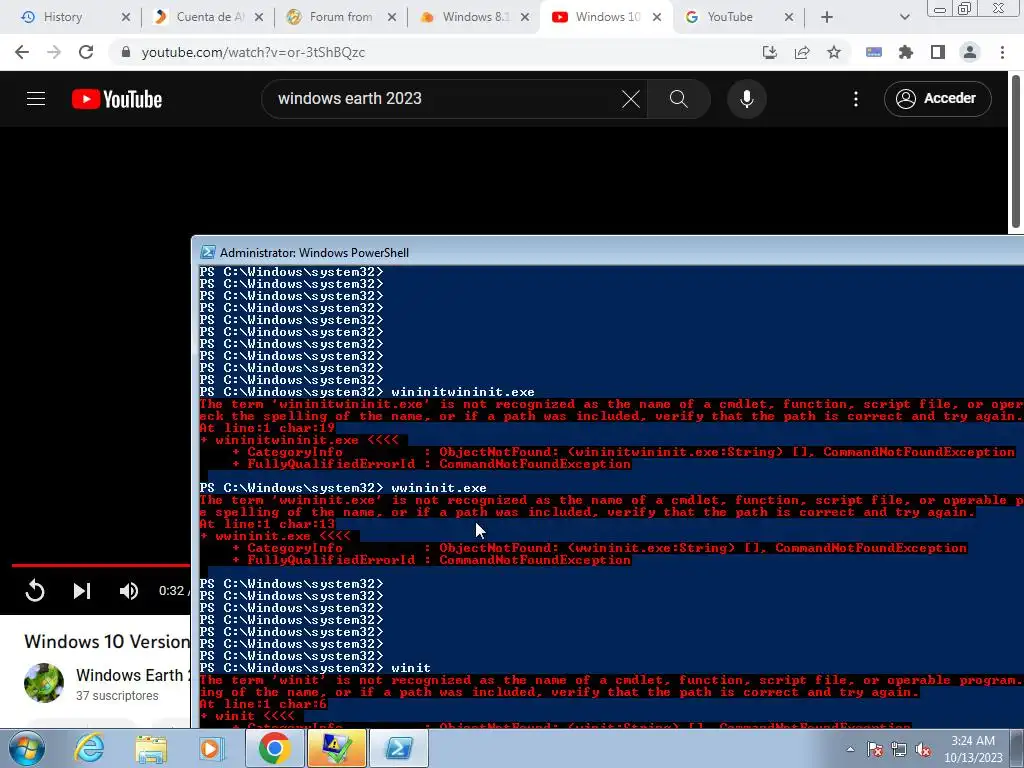Click the address bar URL
The width and height of the screenshot is (1024, 768).
point(253,52)
